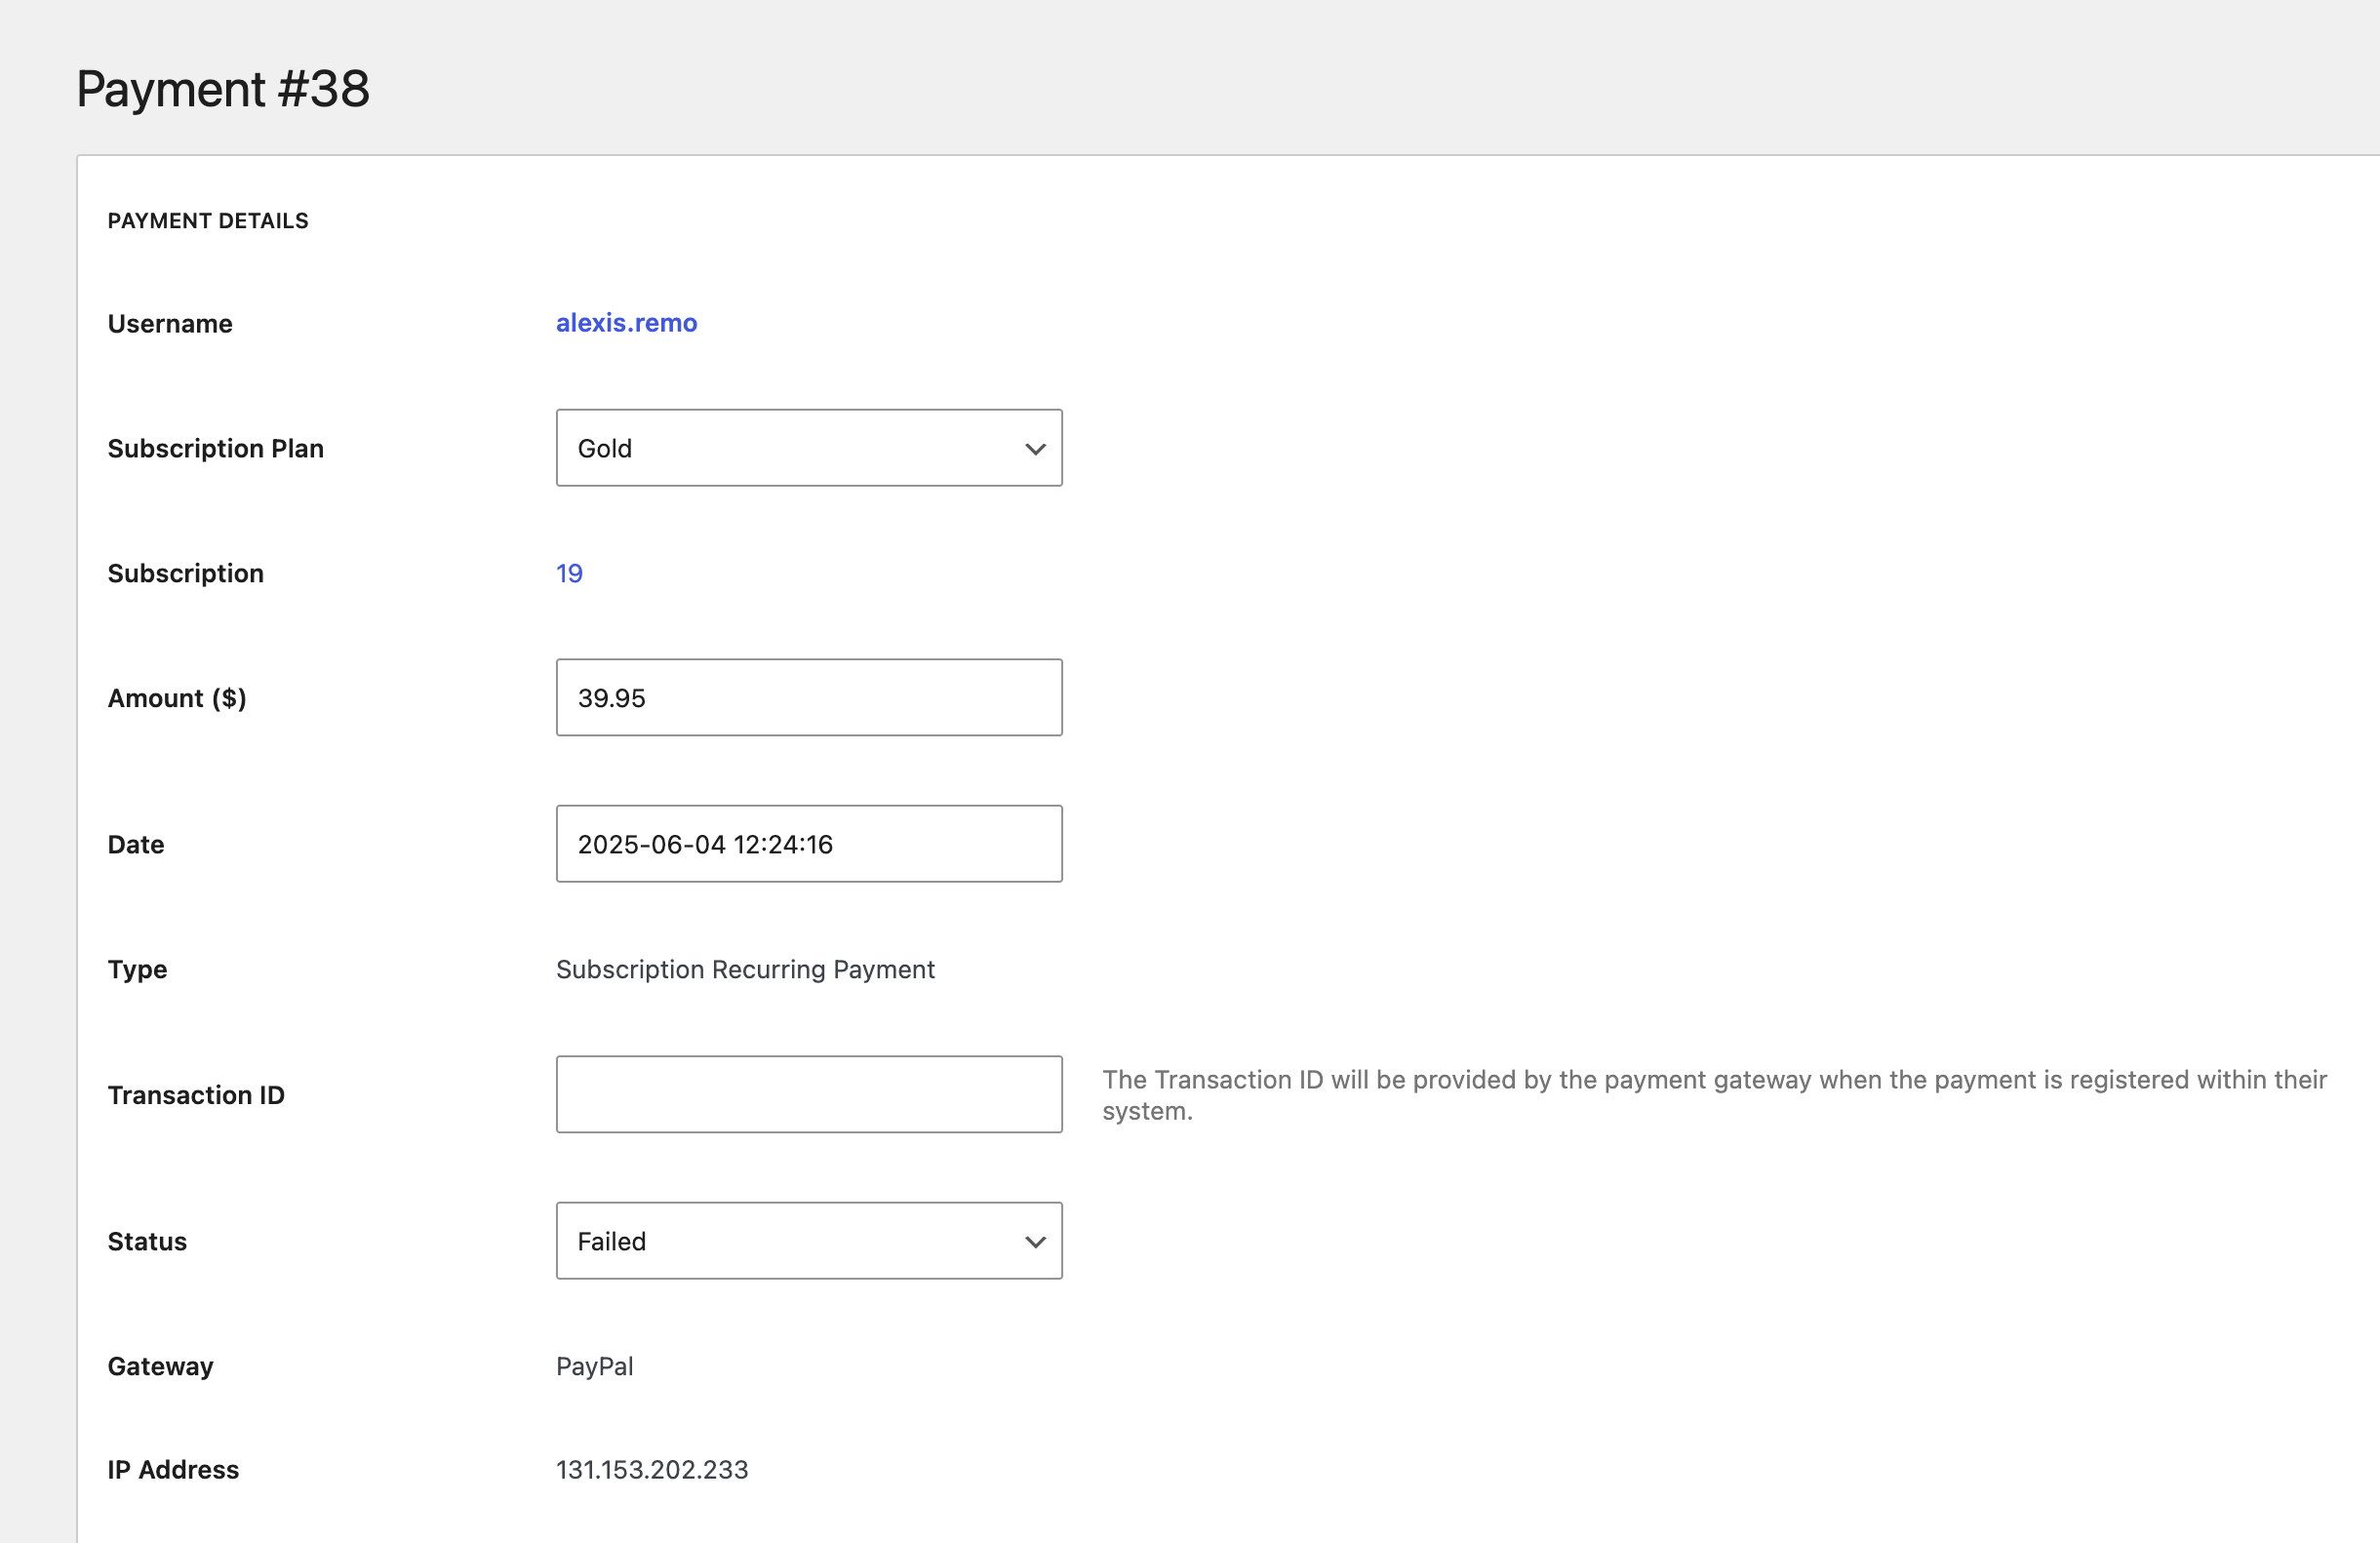Click the Status field label
The width and height of the screenshot is (2380, 1543).
[x=147, y=1242]
